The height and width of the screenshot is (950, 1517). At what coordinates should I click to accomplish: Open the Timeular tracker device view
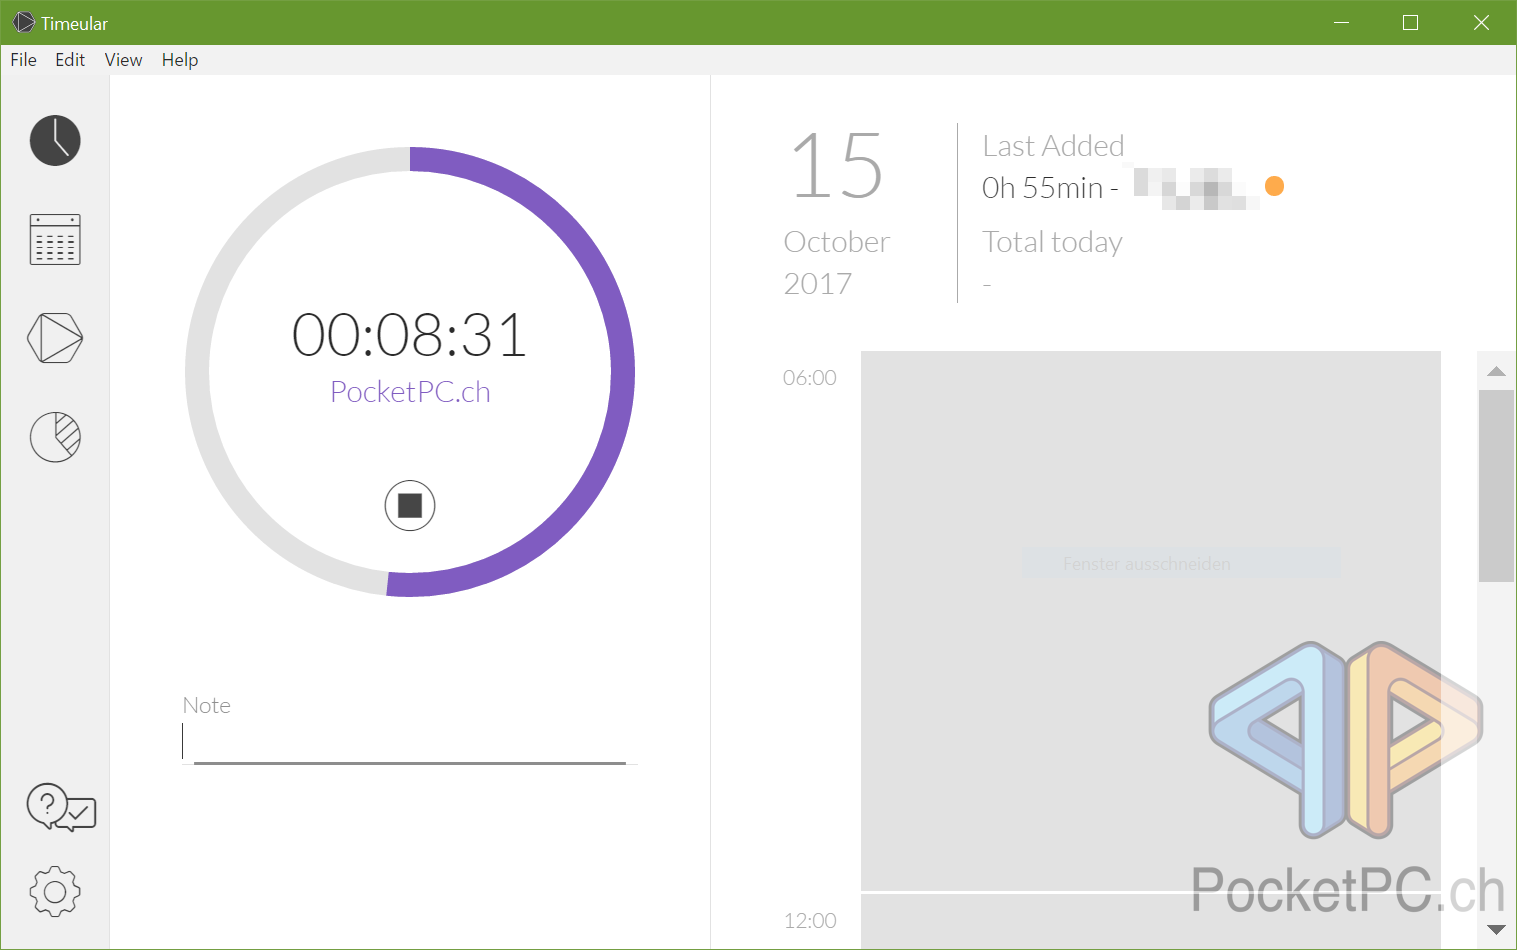[55, 338]
